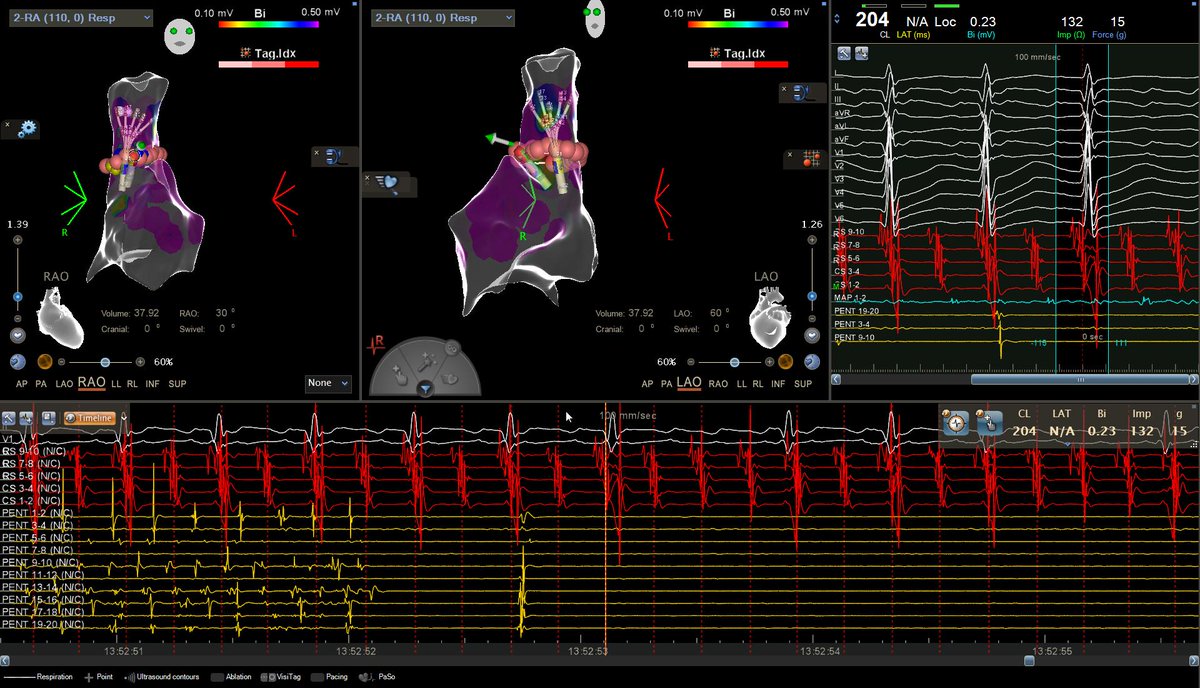Switch right view to LL projection
Screen dimensions: 1200x688
tap(741, 383)
